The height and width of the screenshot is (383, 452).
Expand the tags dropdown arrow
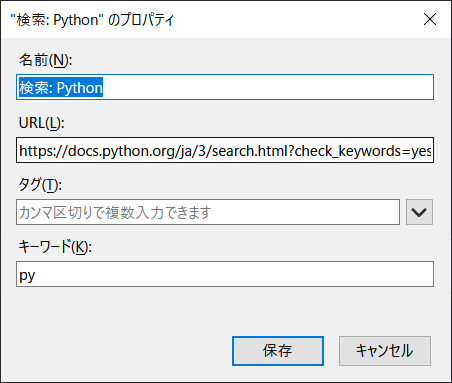(419, 212)
